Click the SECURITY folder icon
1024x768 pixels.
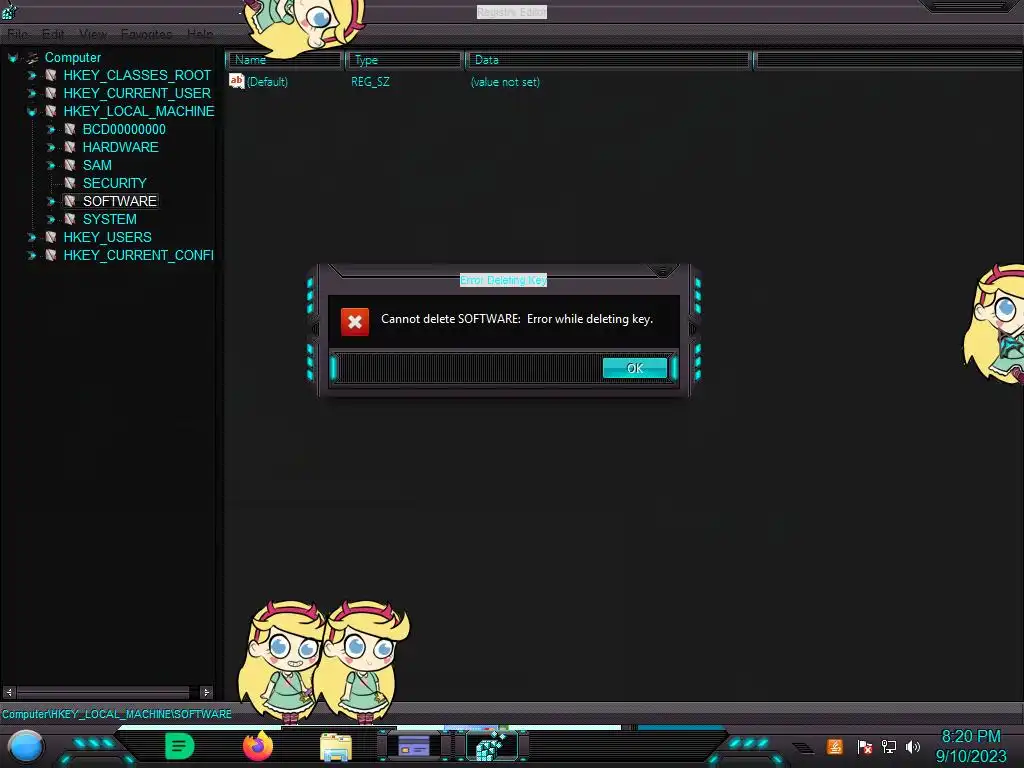70,184
